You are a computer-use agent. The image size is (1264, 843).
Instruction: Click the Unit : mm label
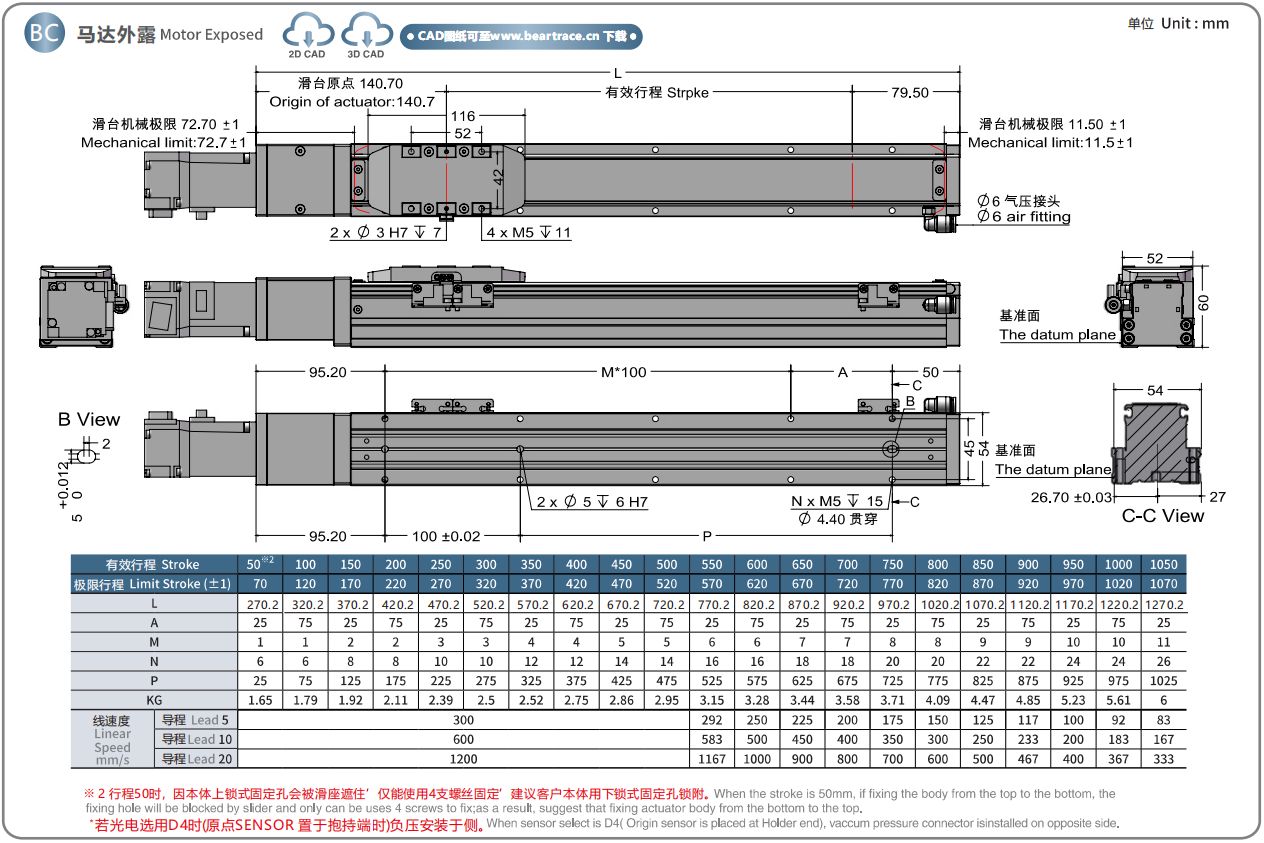pos(1178,24)
